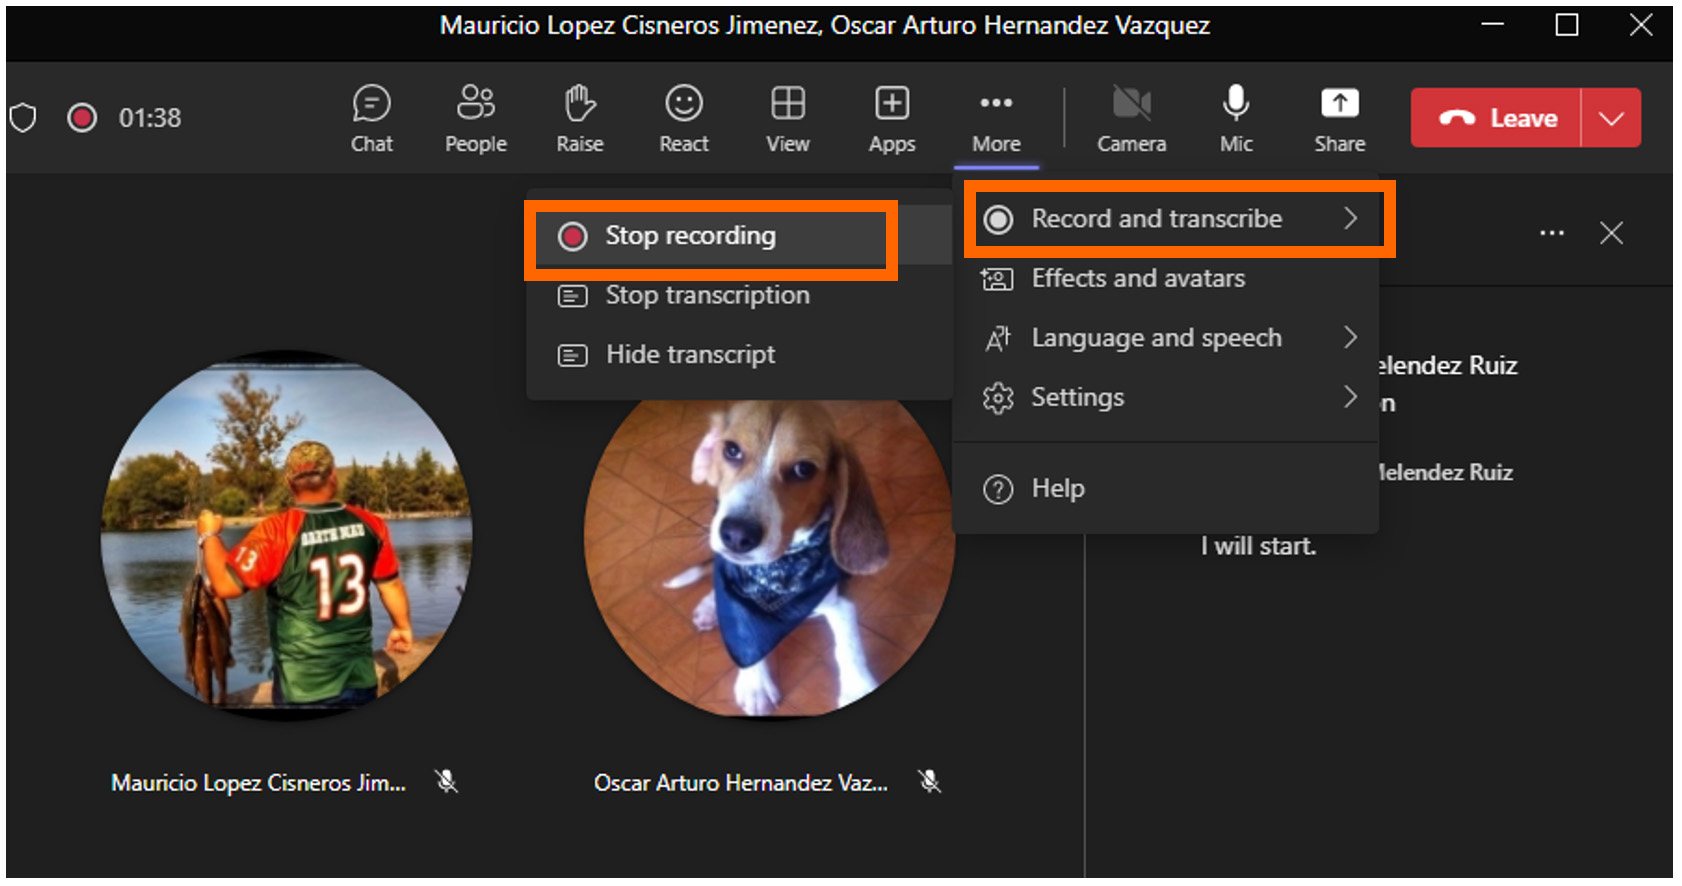Select Stop recording menu item
The width and height of the screenshot is (1682, 886).
690,236
